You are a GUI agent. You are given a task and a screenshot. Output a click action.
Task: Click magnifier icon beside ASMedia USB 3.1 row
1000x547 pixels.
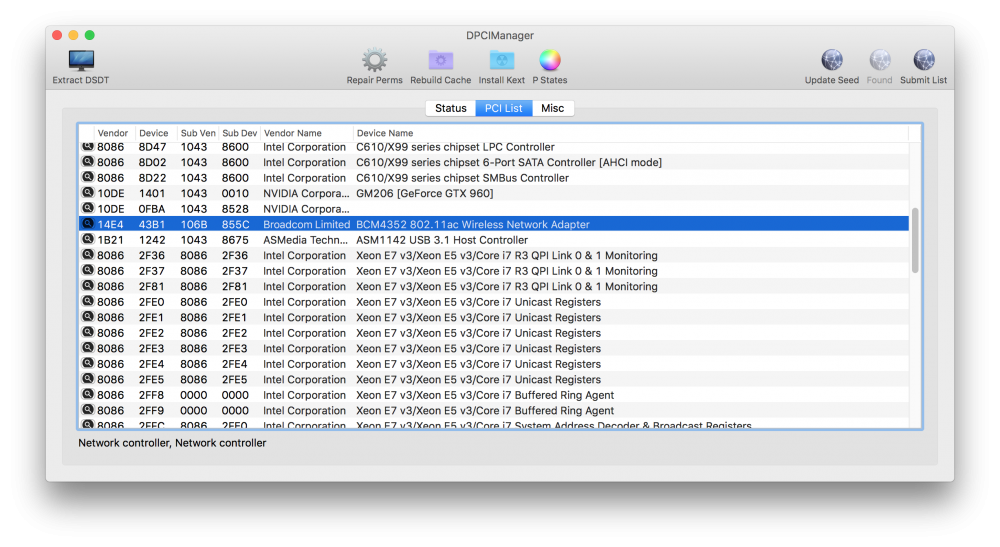(88, 239)
